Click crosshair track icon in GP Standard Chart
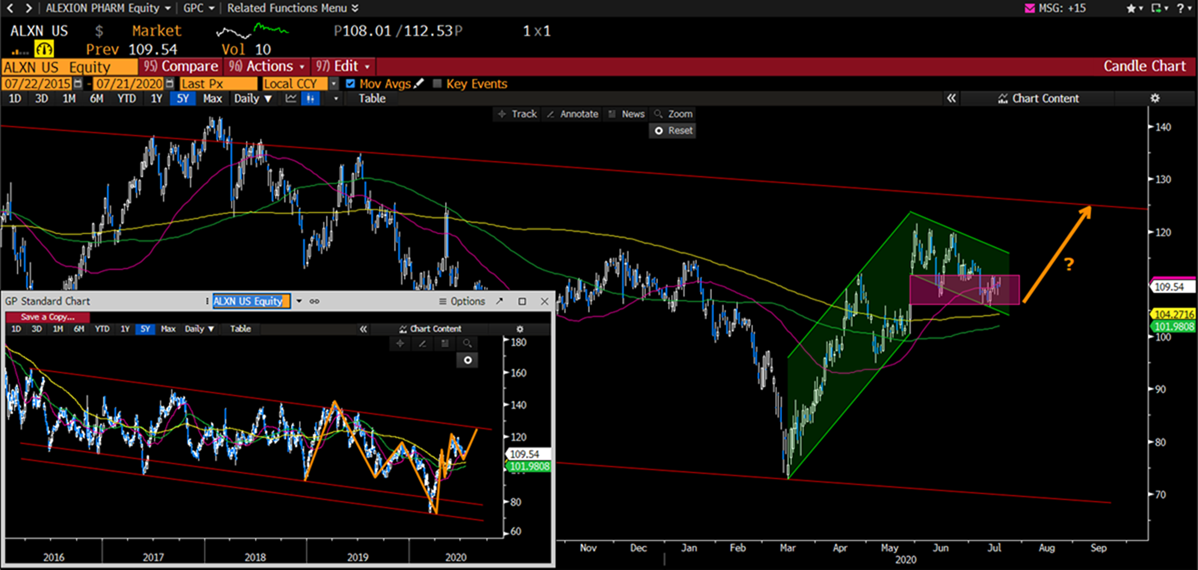The height and width of the screenshot is (570, 1198). 400,344
